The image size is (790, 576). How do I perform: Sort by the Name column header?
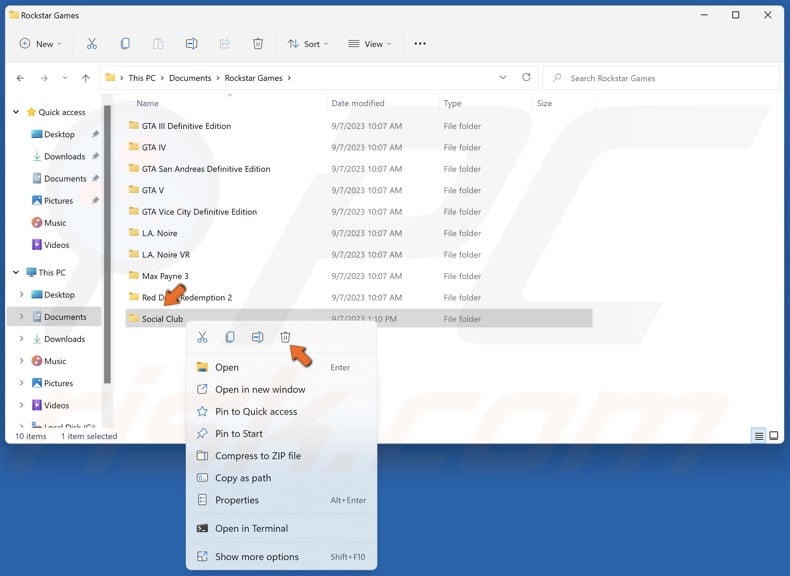(148, 103)
